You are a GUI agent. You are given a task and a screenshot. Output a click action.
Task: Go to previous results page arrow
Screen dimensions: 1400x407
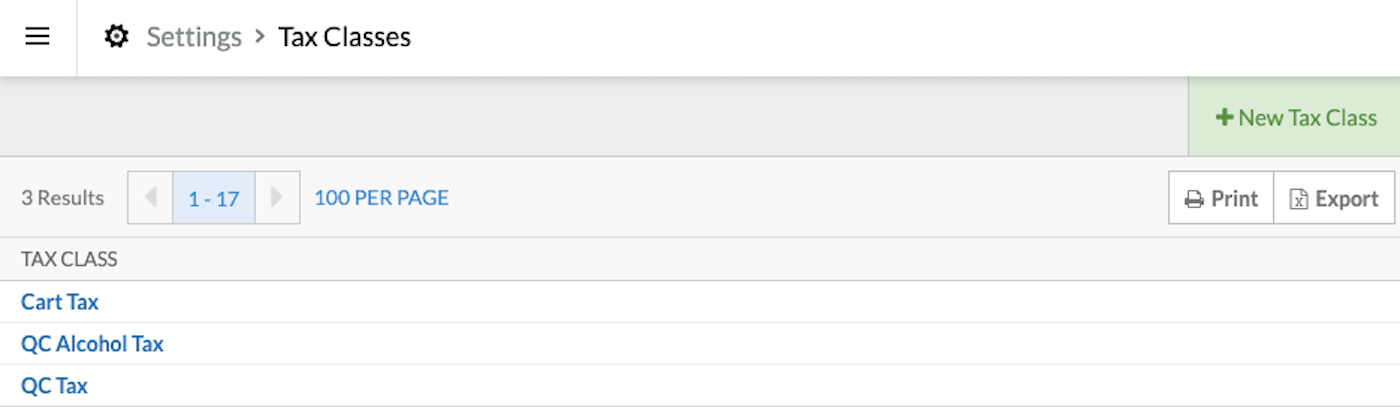click(x=151, y=197)
